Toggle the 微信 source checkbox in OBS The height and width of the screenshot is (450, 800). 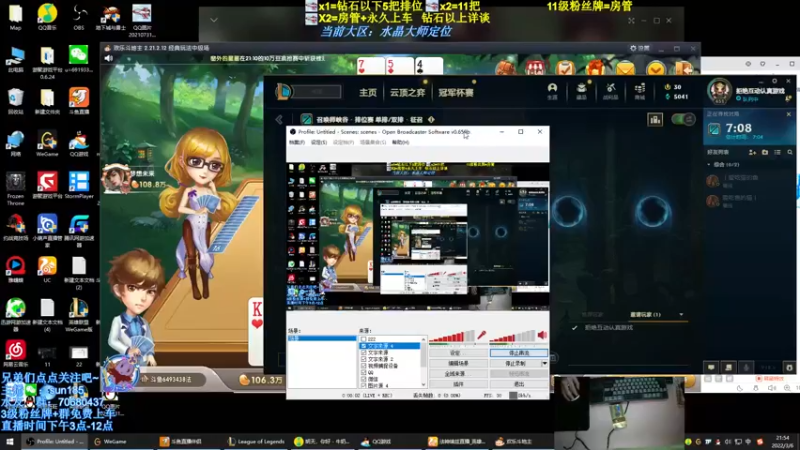(363, 379)
